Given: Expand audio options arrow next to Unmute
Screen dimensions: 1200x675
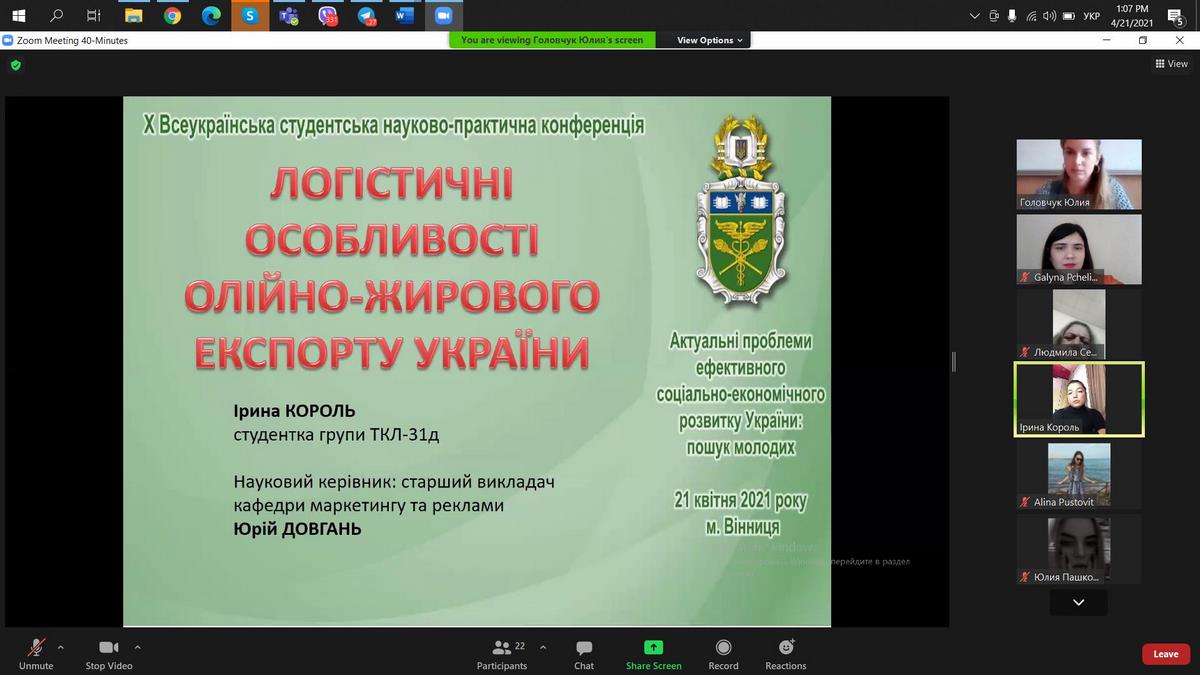Looking at the screenshot, I should 61,647.
